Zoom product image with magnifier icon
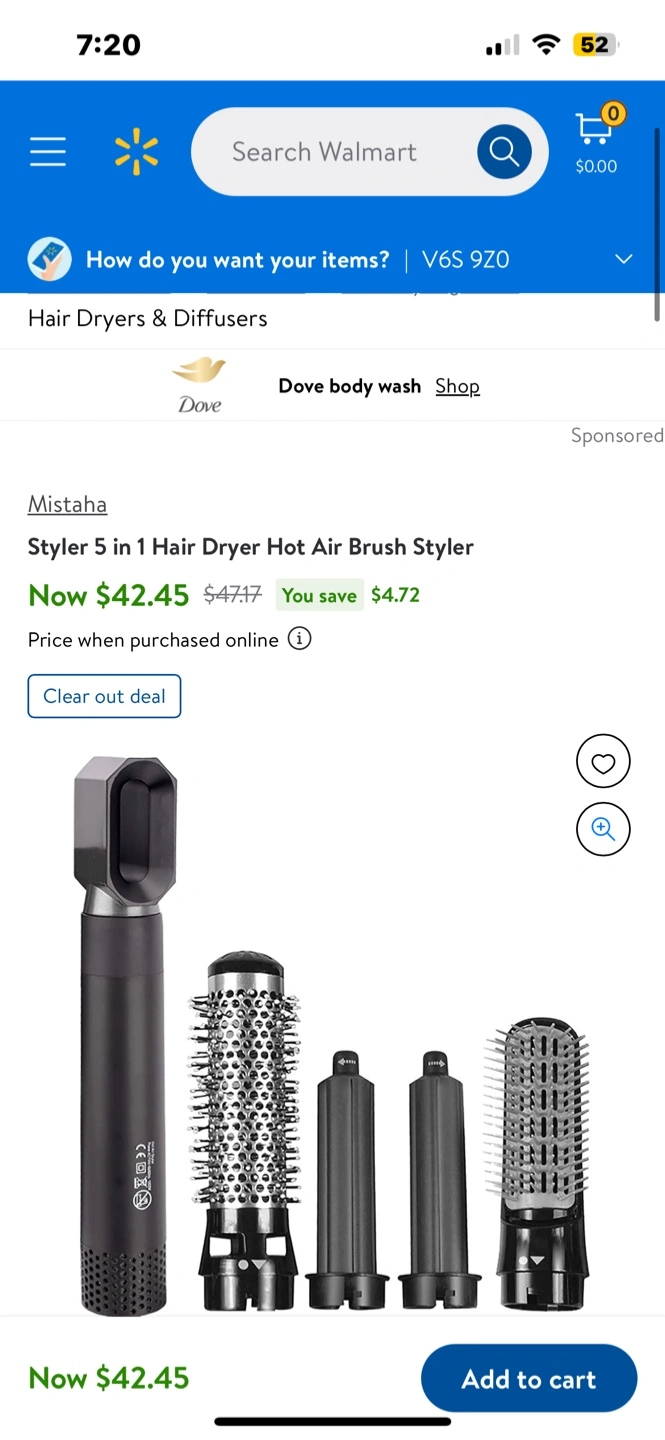 (603, 829)
